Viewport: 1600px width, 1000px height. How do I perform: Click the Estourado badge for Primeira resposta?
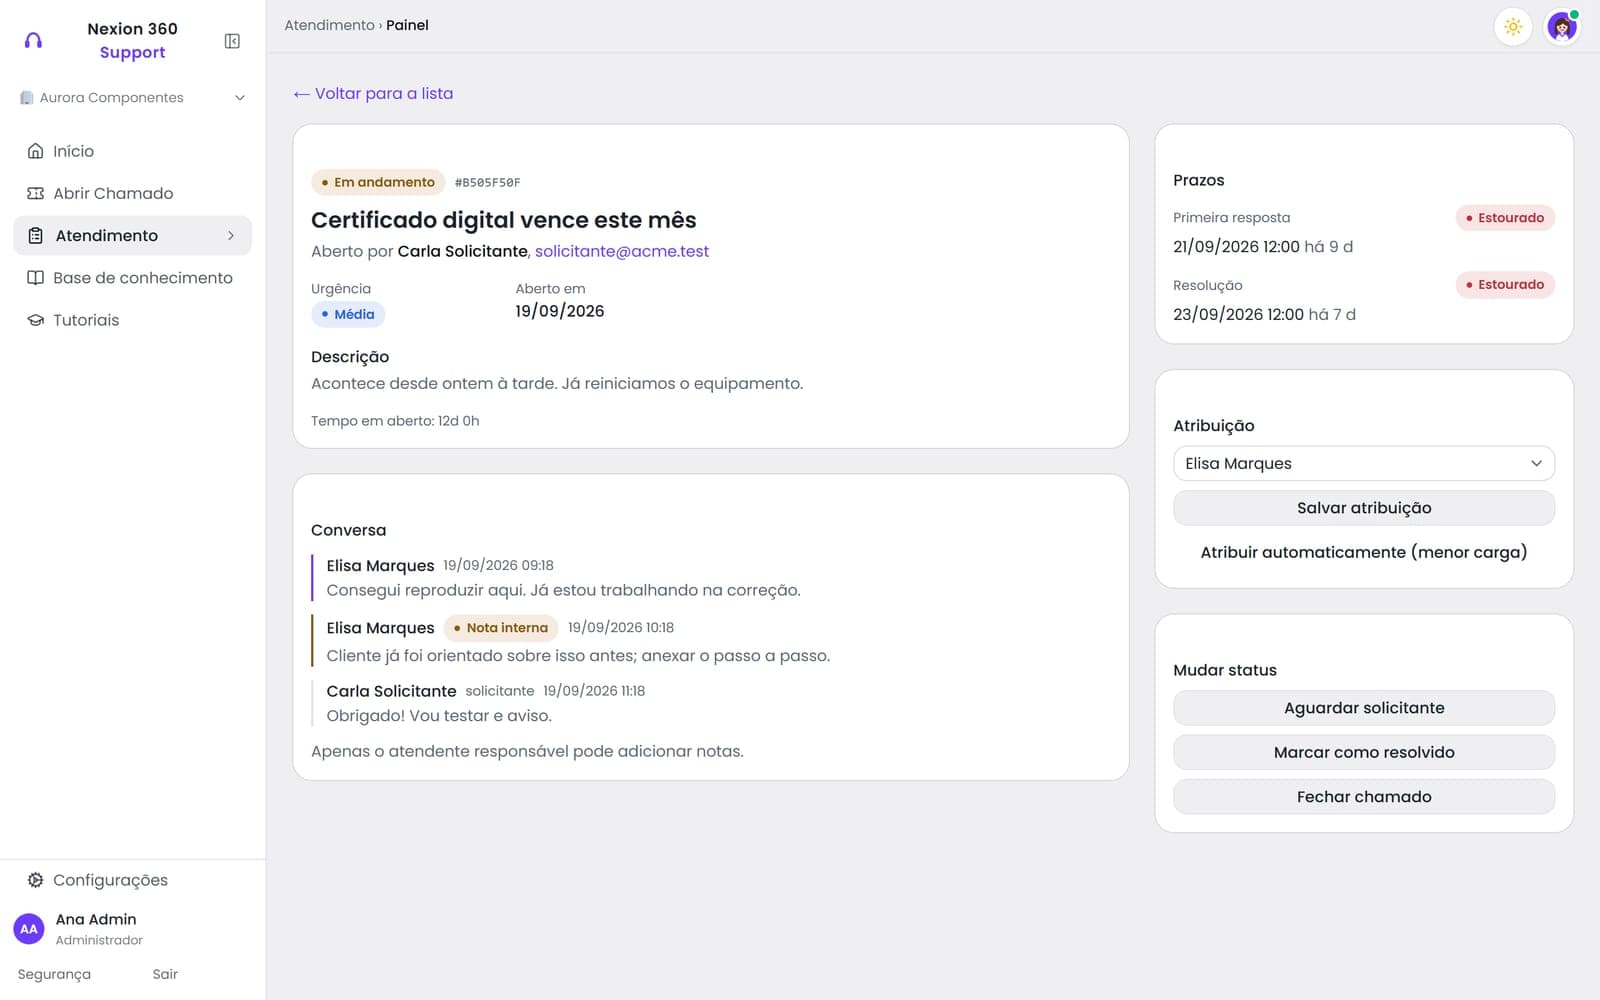point(1505,218)
